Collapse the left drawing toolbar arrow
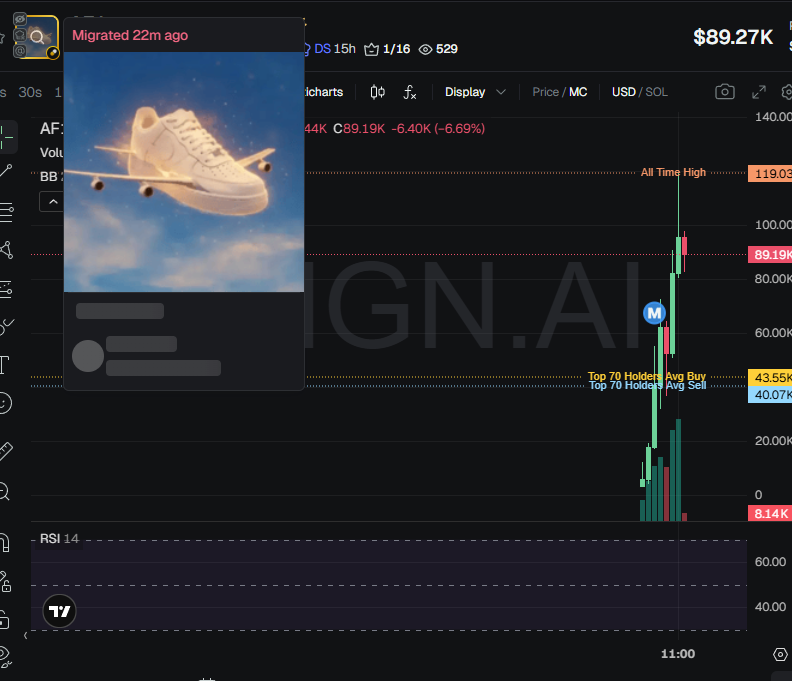Viewport: 792px width, 681px height. coord(25,636)
